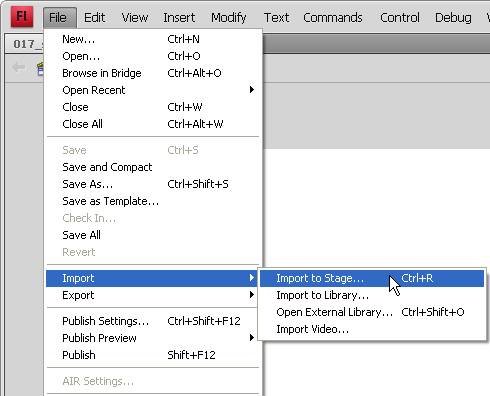The image size is (490, 396).
Task: Select Close All in File menu
Action: pyautogui.click(x=153, y=124)
